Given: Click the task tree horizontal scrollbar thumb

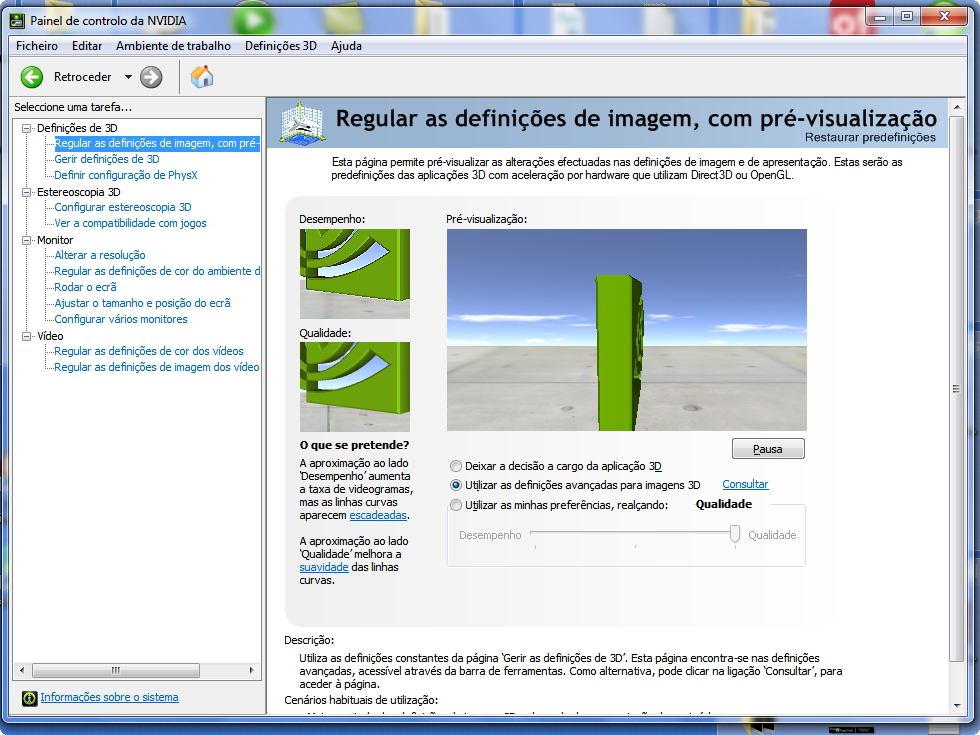Looking at the screenshot, I should 116,671.
